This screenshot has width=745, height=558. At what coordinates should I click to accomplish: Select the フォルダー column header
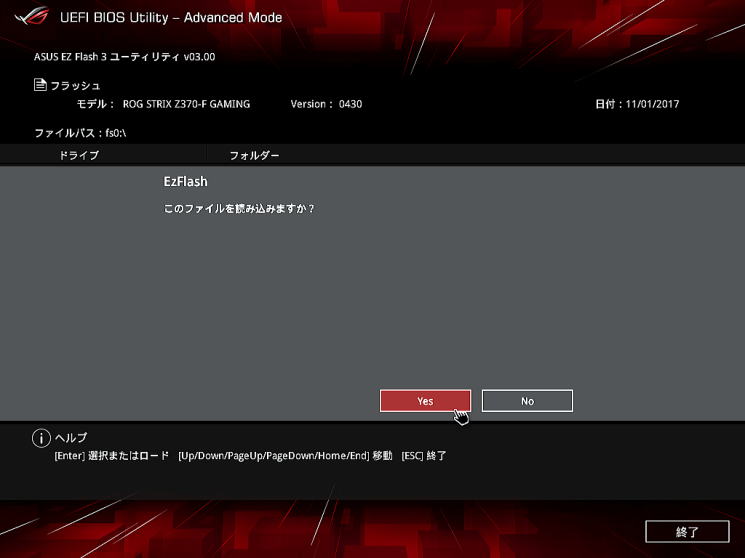tap(254, 155)
